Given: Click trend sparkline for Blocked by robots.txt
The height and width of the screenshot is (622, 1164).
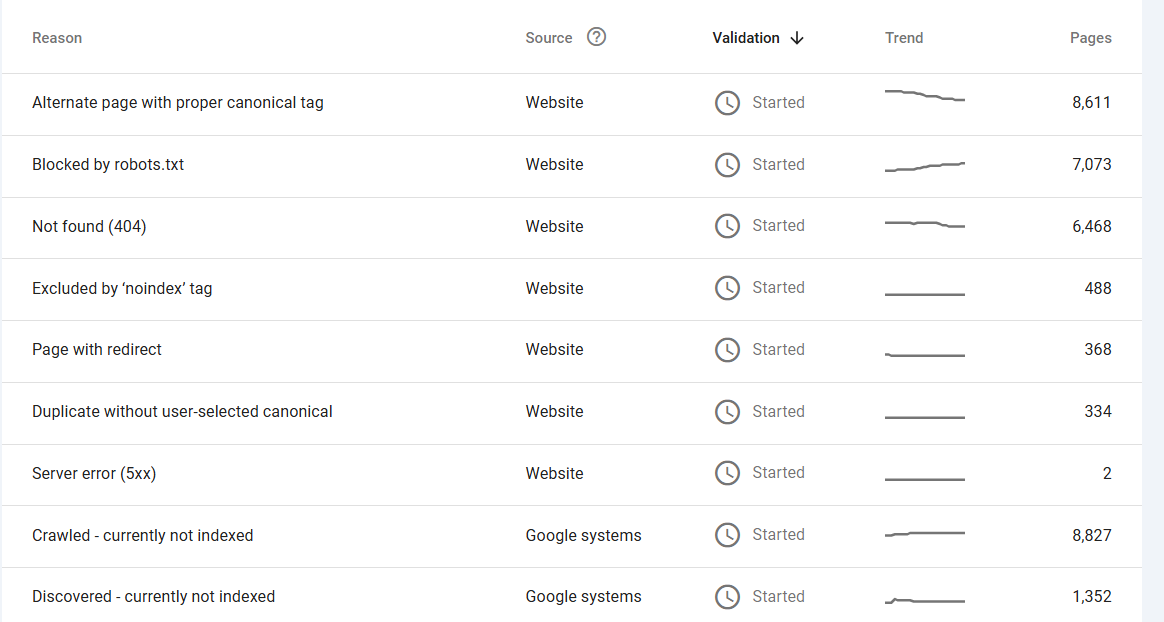Looking at the screenshot, I should point(925,167).
